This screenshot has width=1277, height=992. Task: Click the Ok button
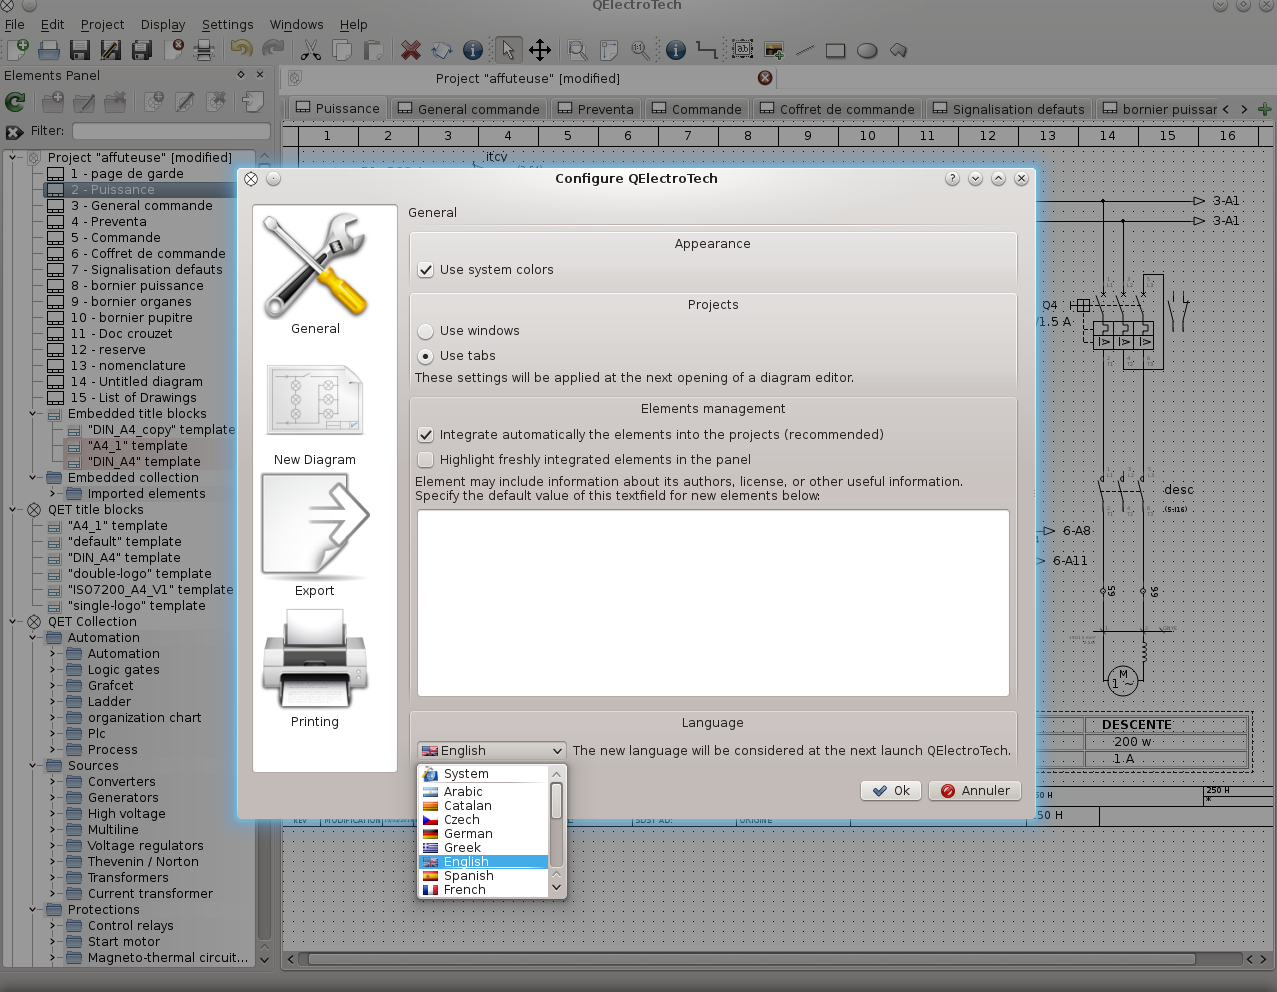[891, 791]
